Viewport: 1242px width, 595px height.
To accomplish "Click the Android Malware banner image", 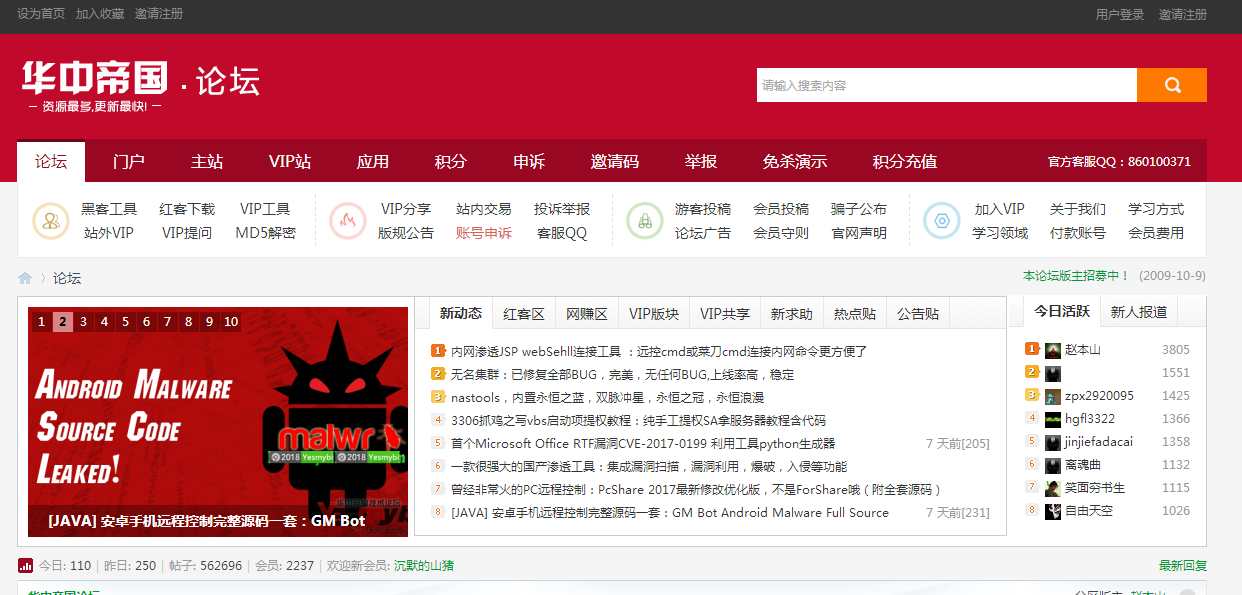I will pyautogui.click(x=218, y=421).
